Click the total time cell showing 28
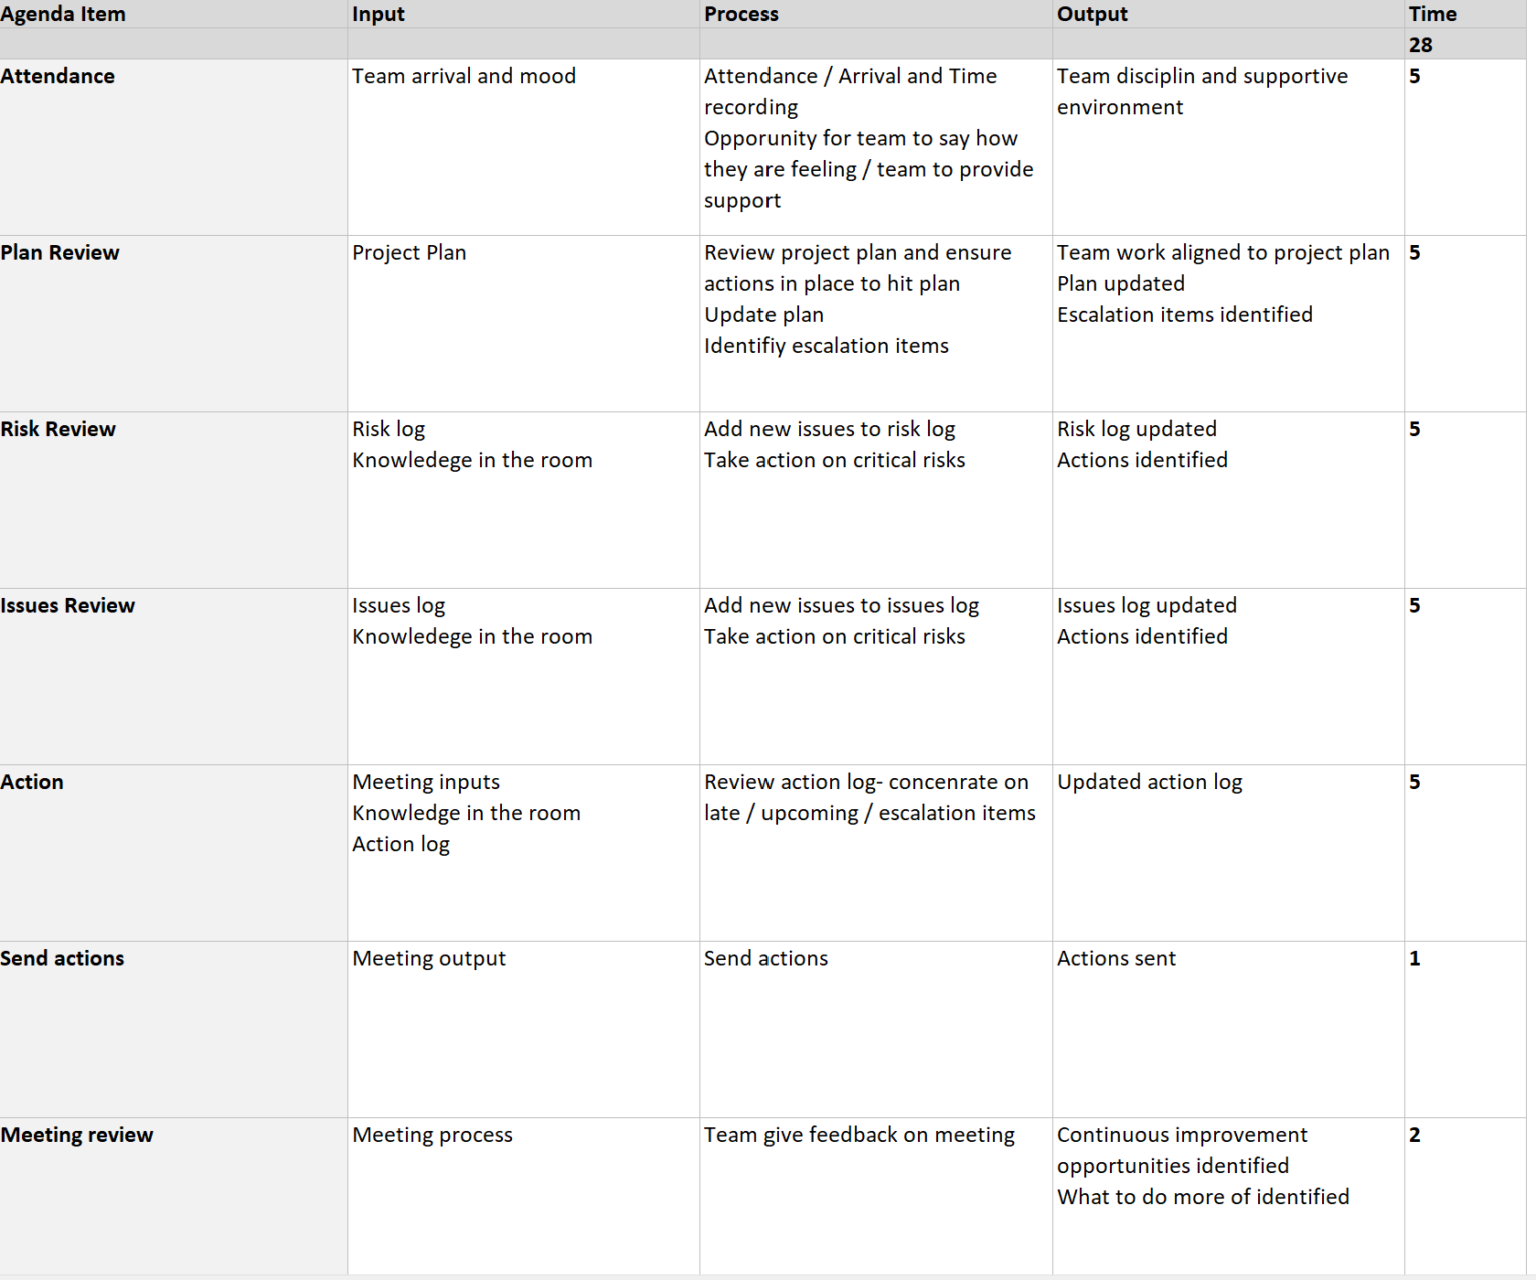This screenshot has height=1280, width=1536. click(x=1421, y=45)
